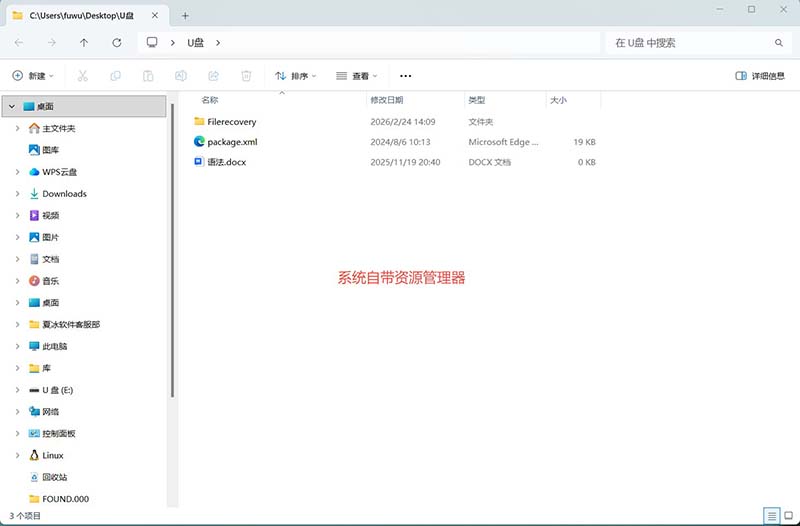
Task: Select the C:\Users\fuwu\Desktop\U盘 tab
Action: click(x=82, y=16)
